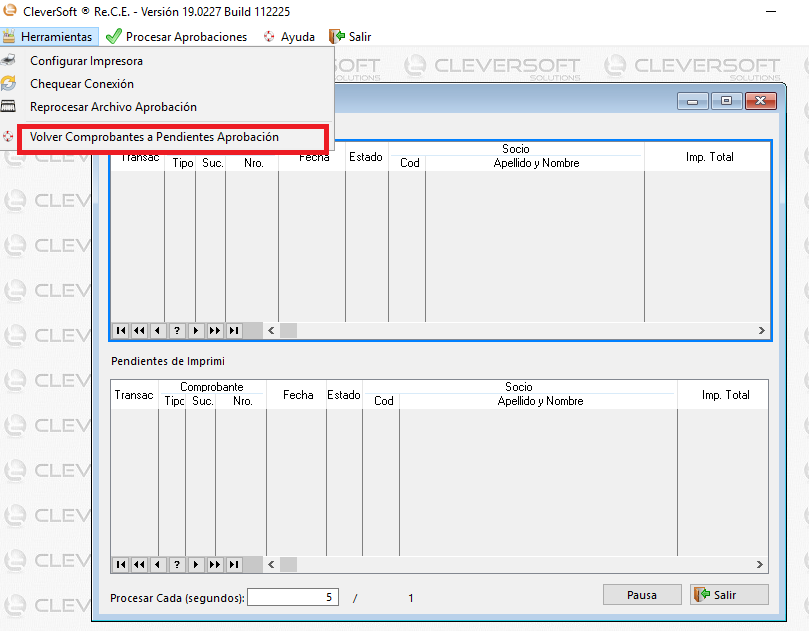Click fast-forward button in Pendientes de Imprimir navigator
This screenshot has width=809, height=631.
[215, 564]
